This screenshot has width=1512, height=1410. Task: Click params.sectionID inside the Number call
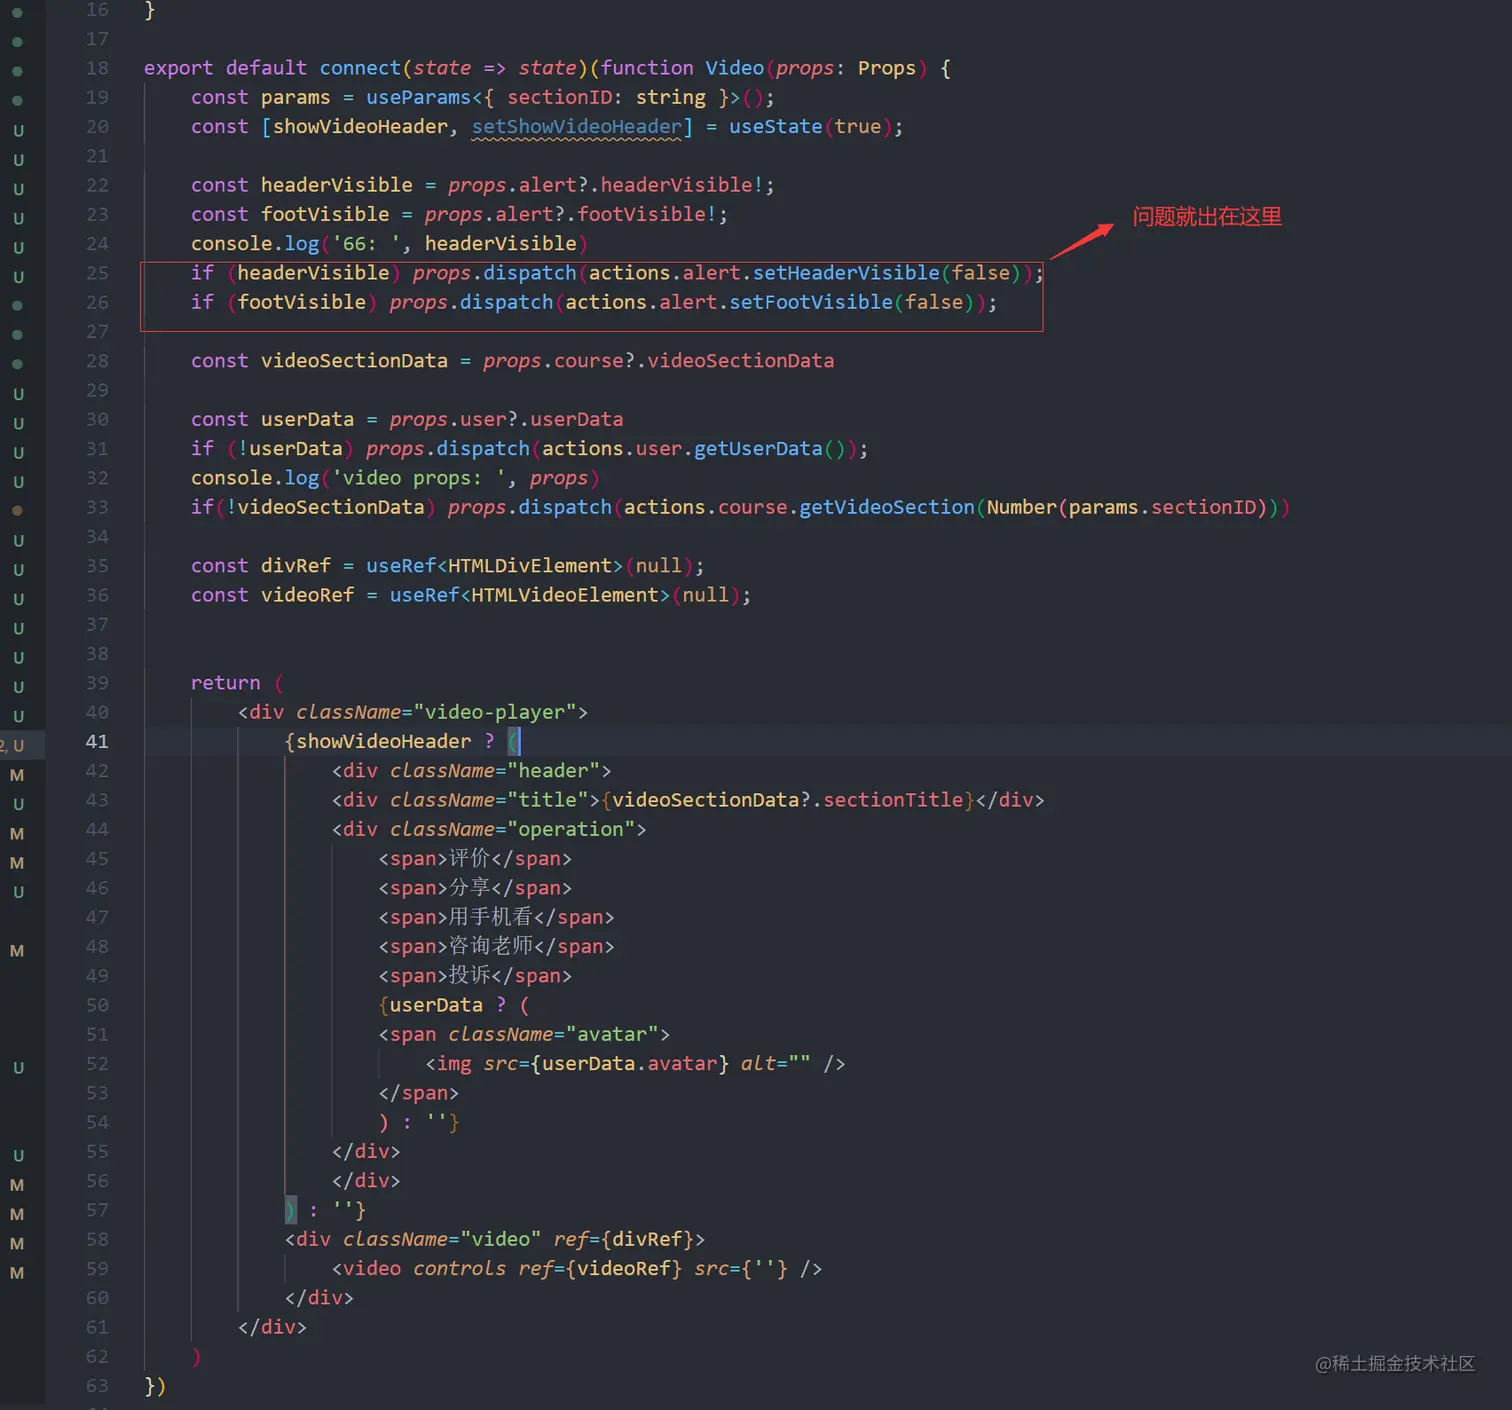(x=1162, y=507)
